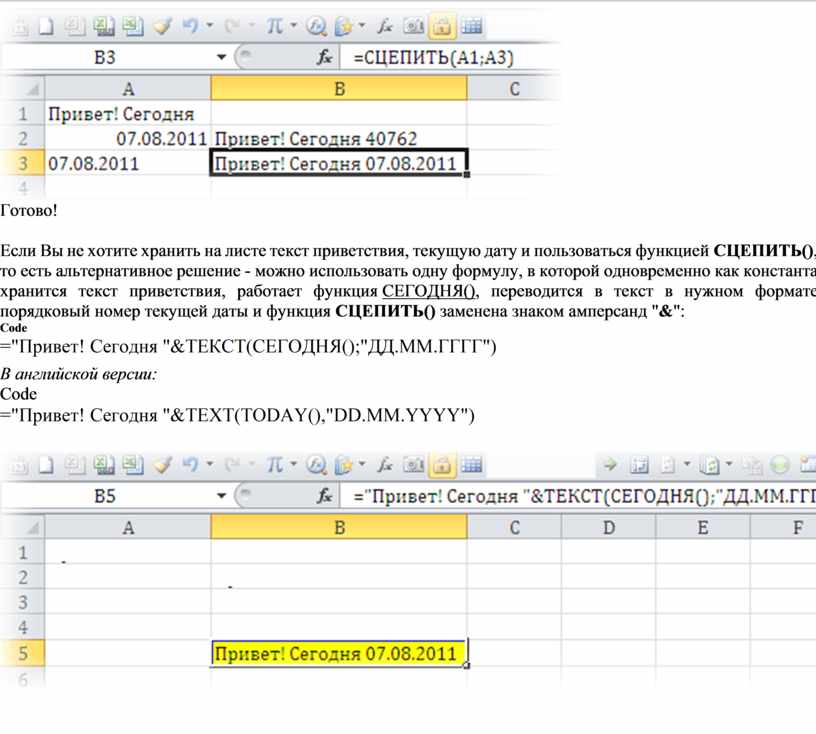Click the Undo arrow in the B3 spreadsheet toolbar
Viewport: 816px width, 734px height.
pos(190,26)
